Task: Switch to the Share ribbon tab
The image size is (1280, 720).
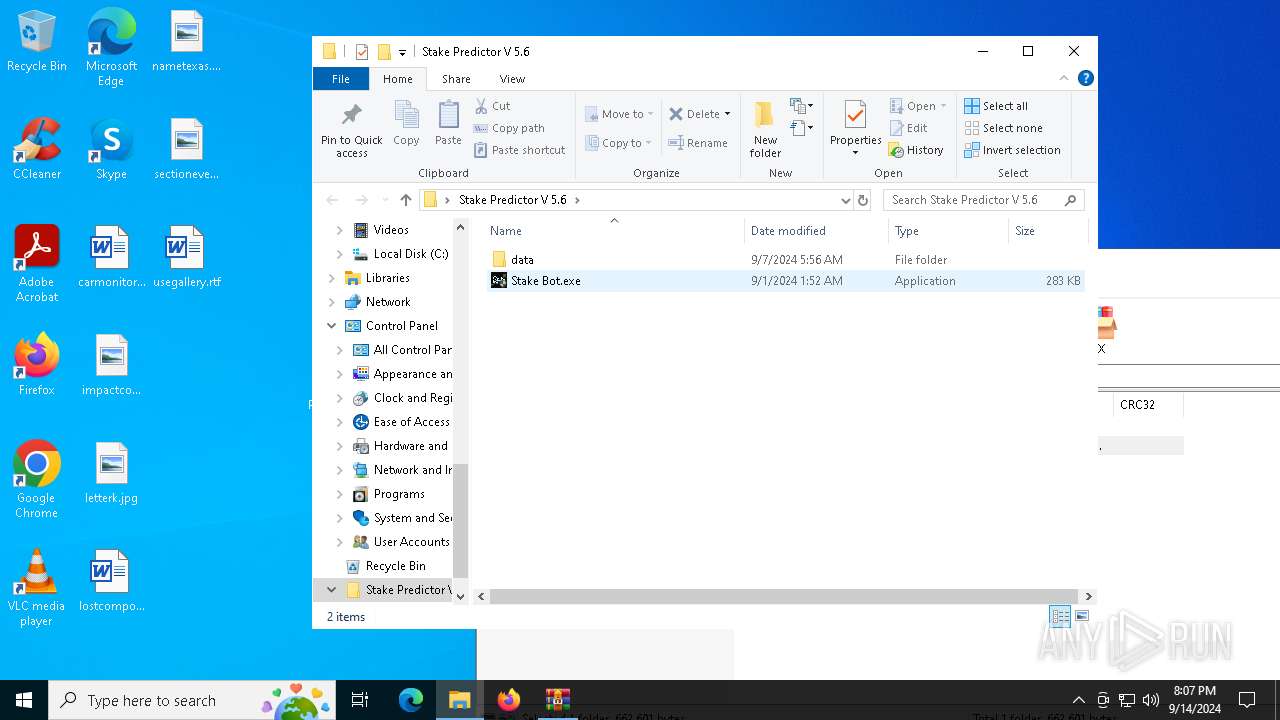Action: [456, 79]
